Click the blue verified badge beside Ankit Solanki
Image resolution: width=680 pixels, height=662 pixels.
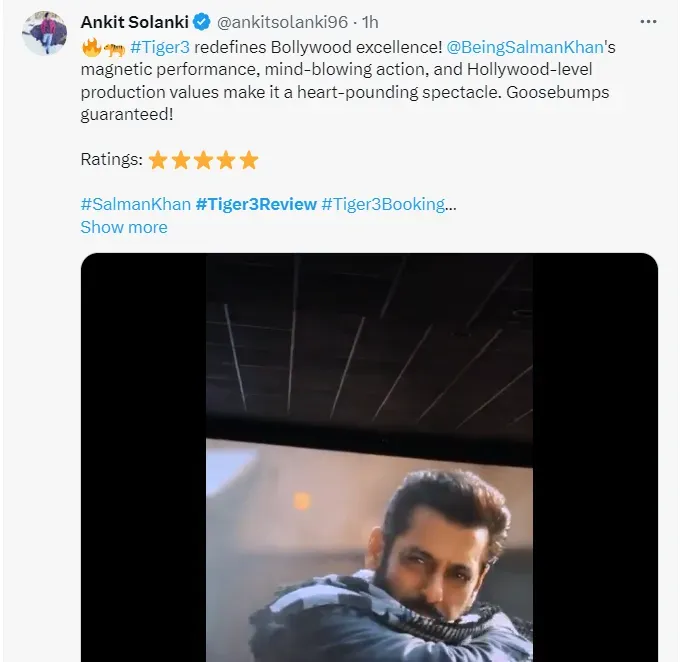[199, 21]
